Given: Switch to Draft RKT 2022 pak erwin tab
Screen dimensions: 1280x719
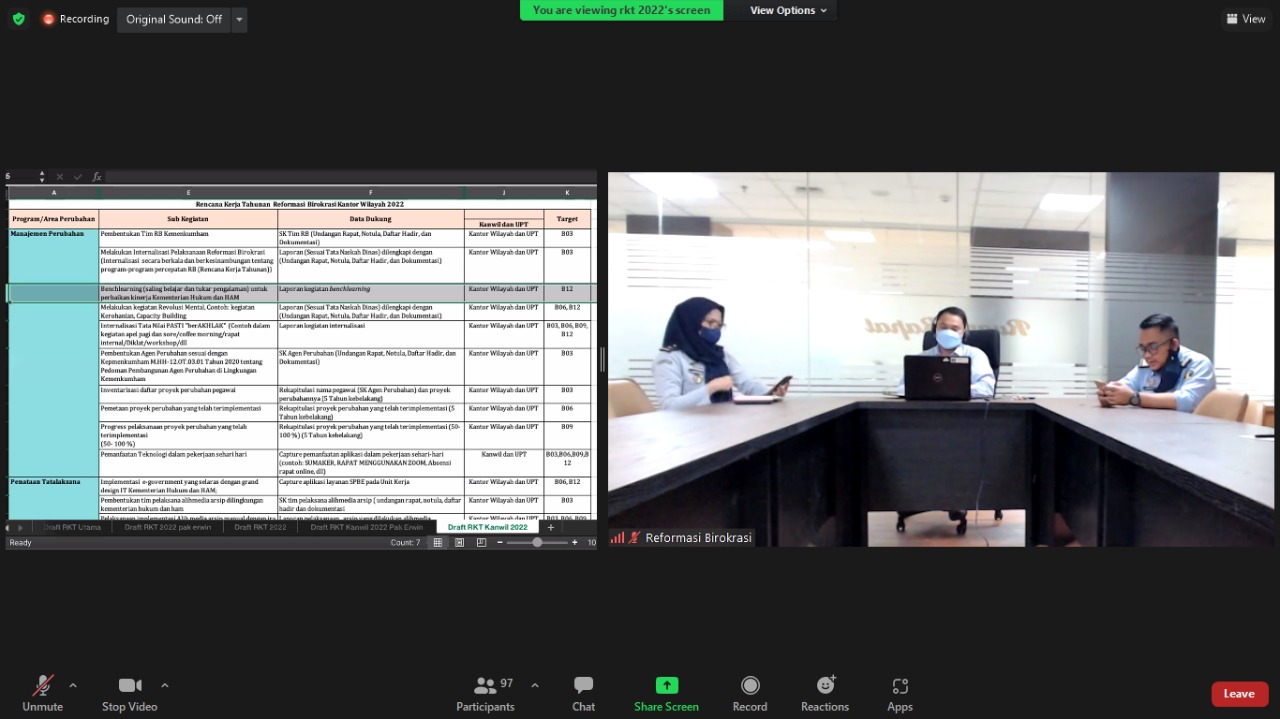Looking at the screenshot, I should pos(168,527).
